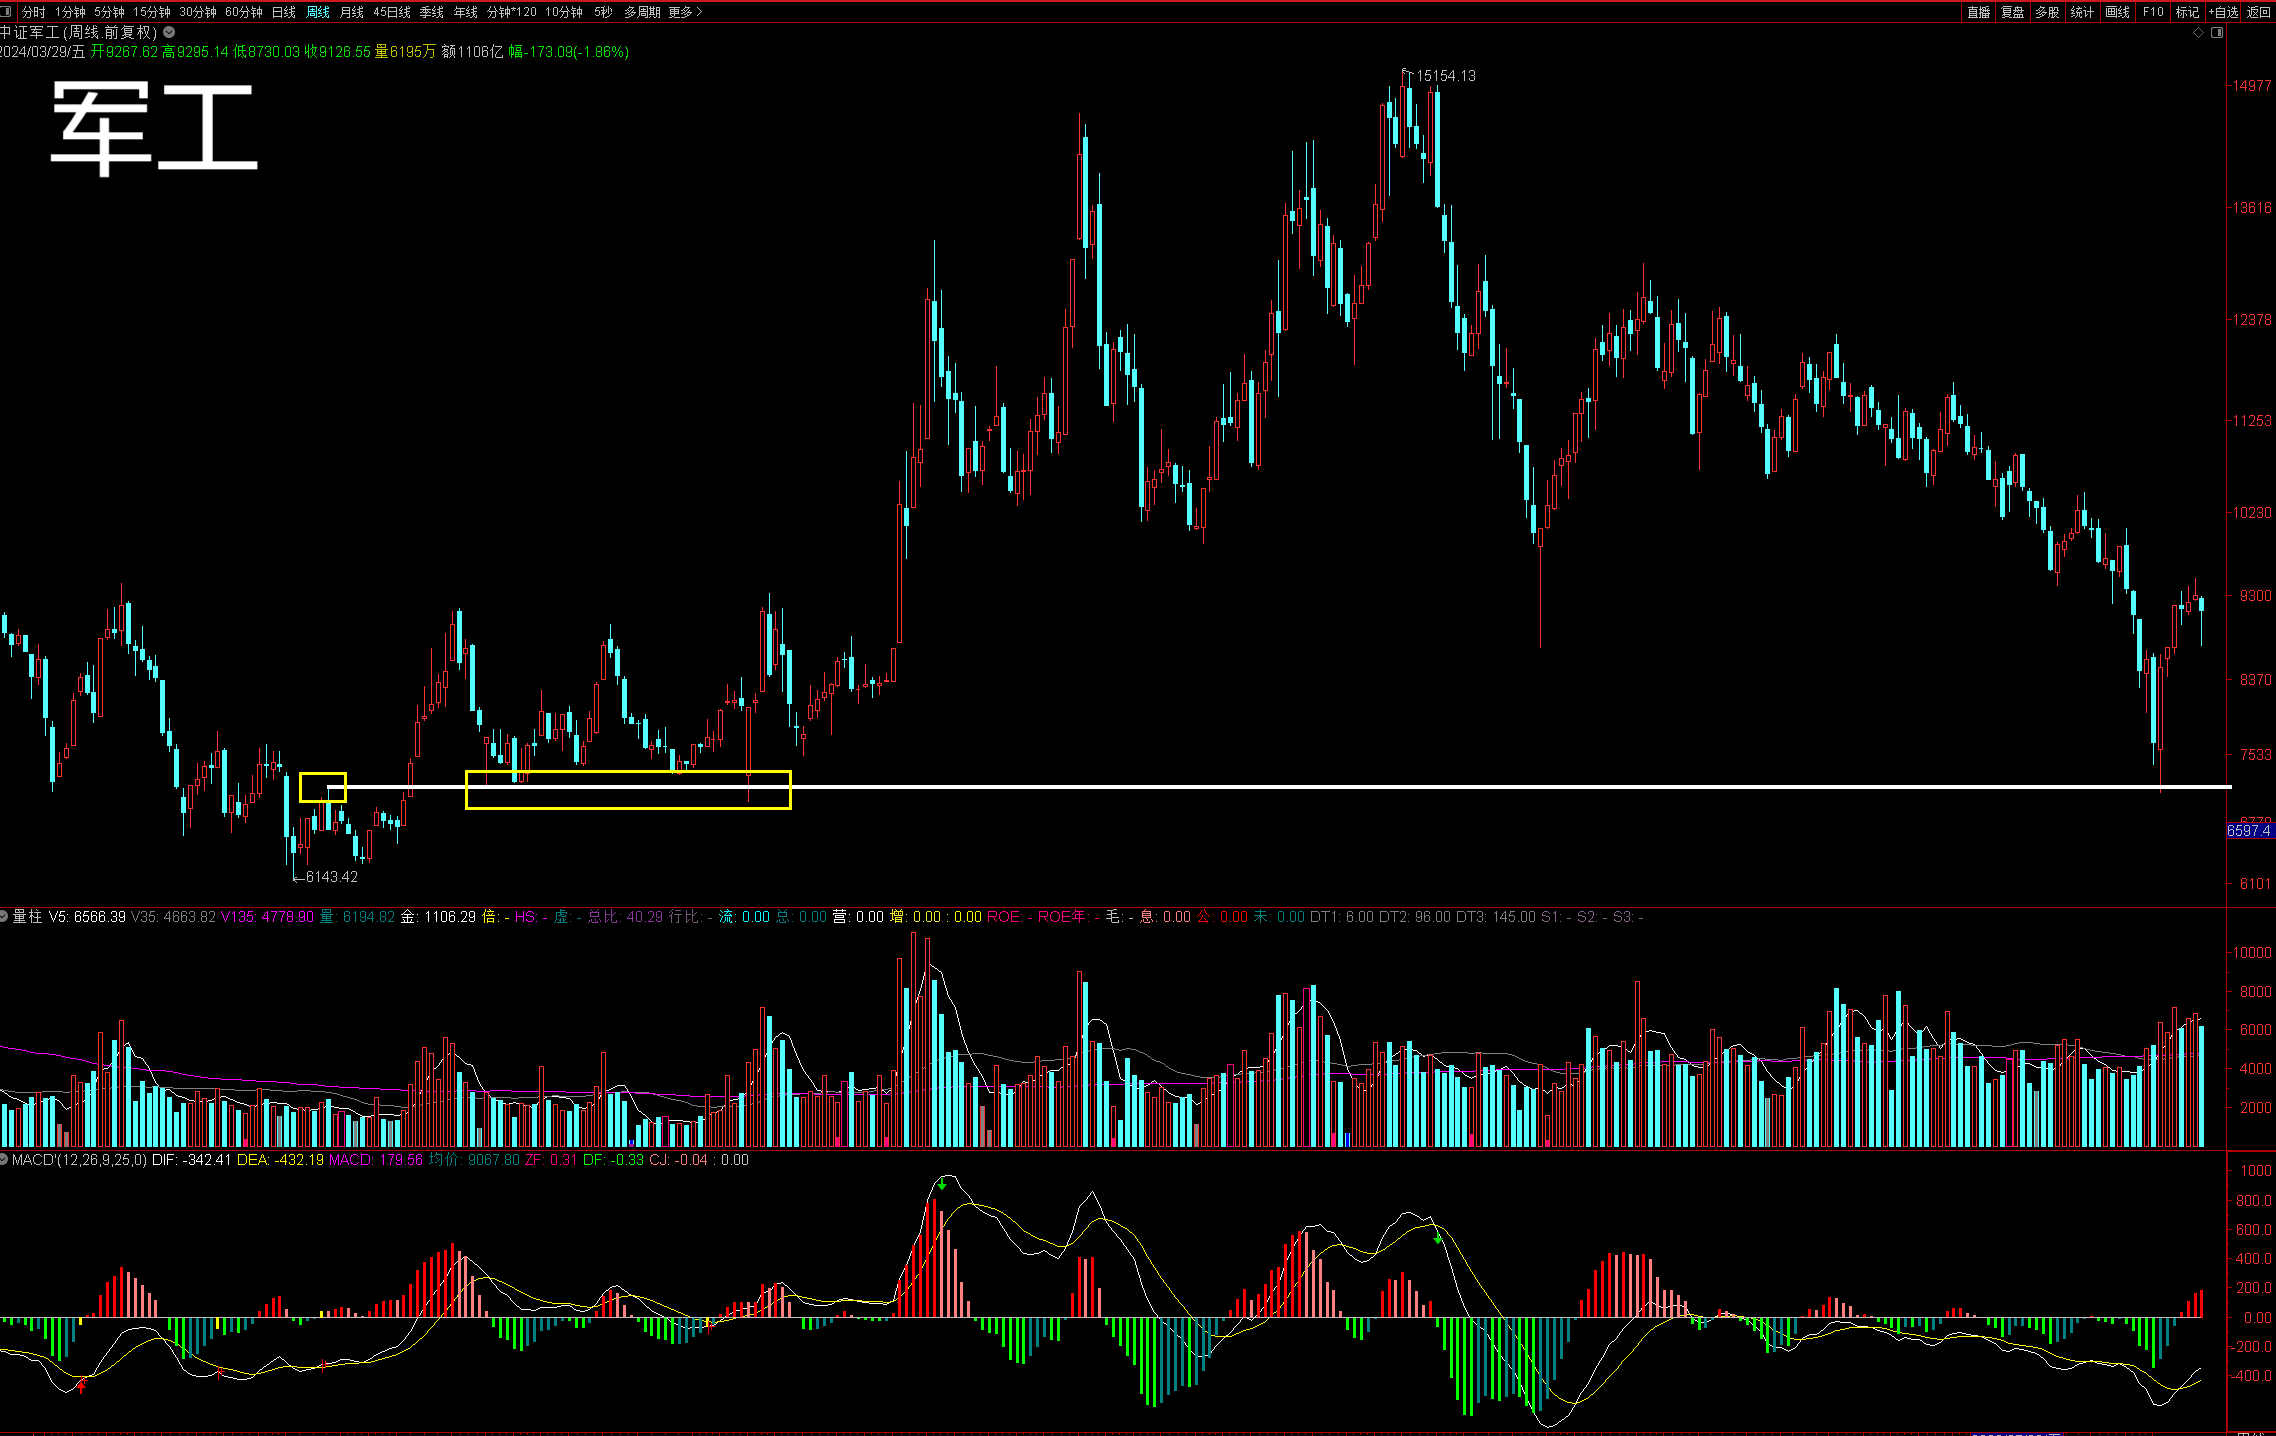Switch to the 月线 monthly chart tab

coord(352,12)
